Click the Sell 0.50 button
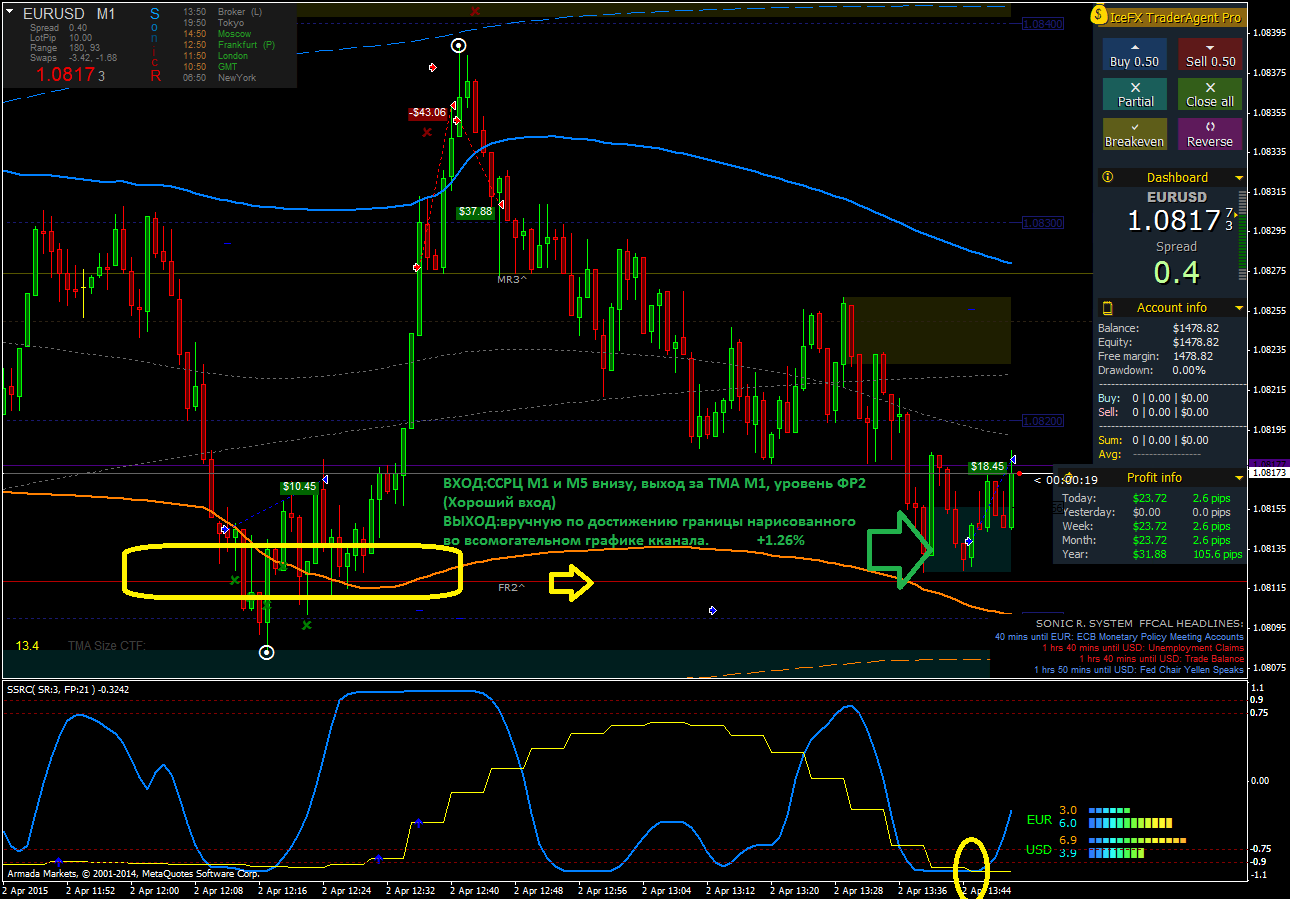The width and height of the screenshot is (1290, 899). (1210, 54)
